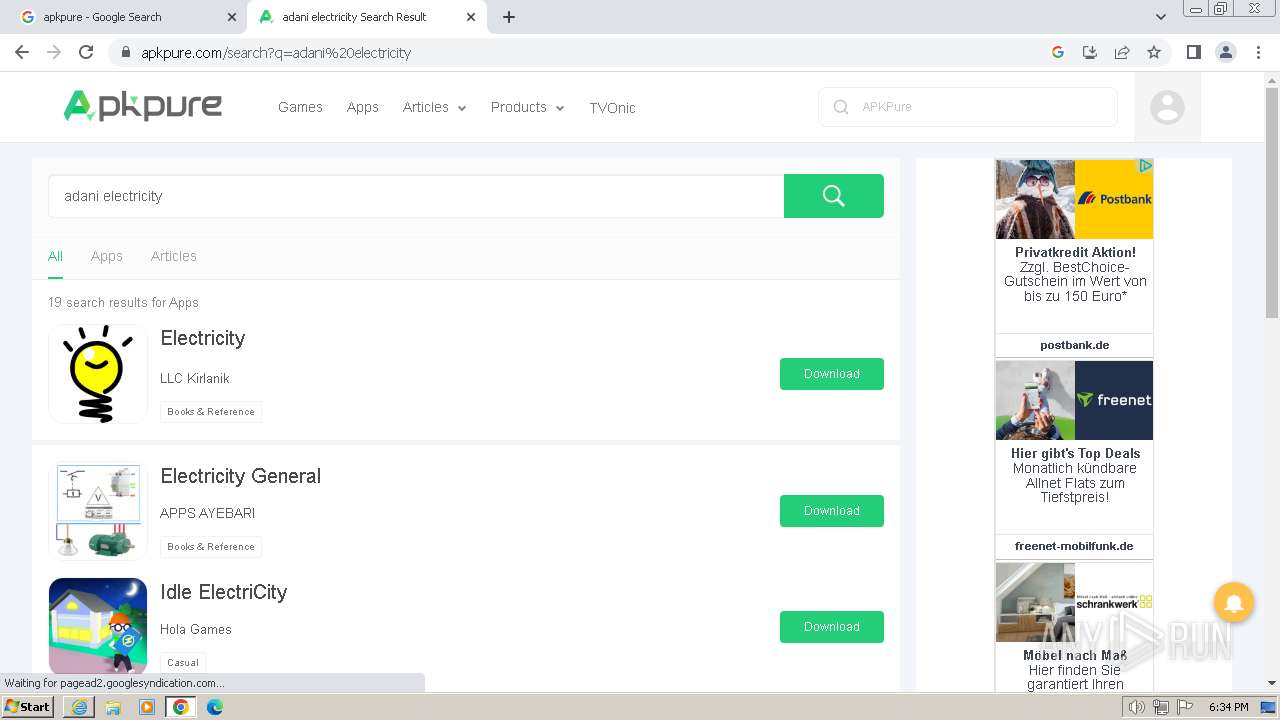Open Idle ElectriCity title link
The image size is (1280, 720).
point(224,592)
